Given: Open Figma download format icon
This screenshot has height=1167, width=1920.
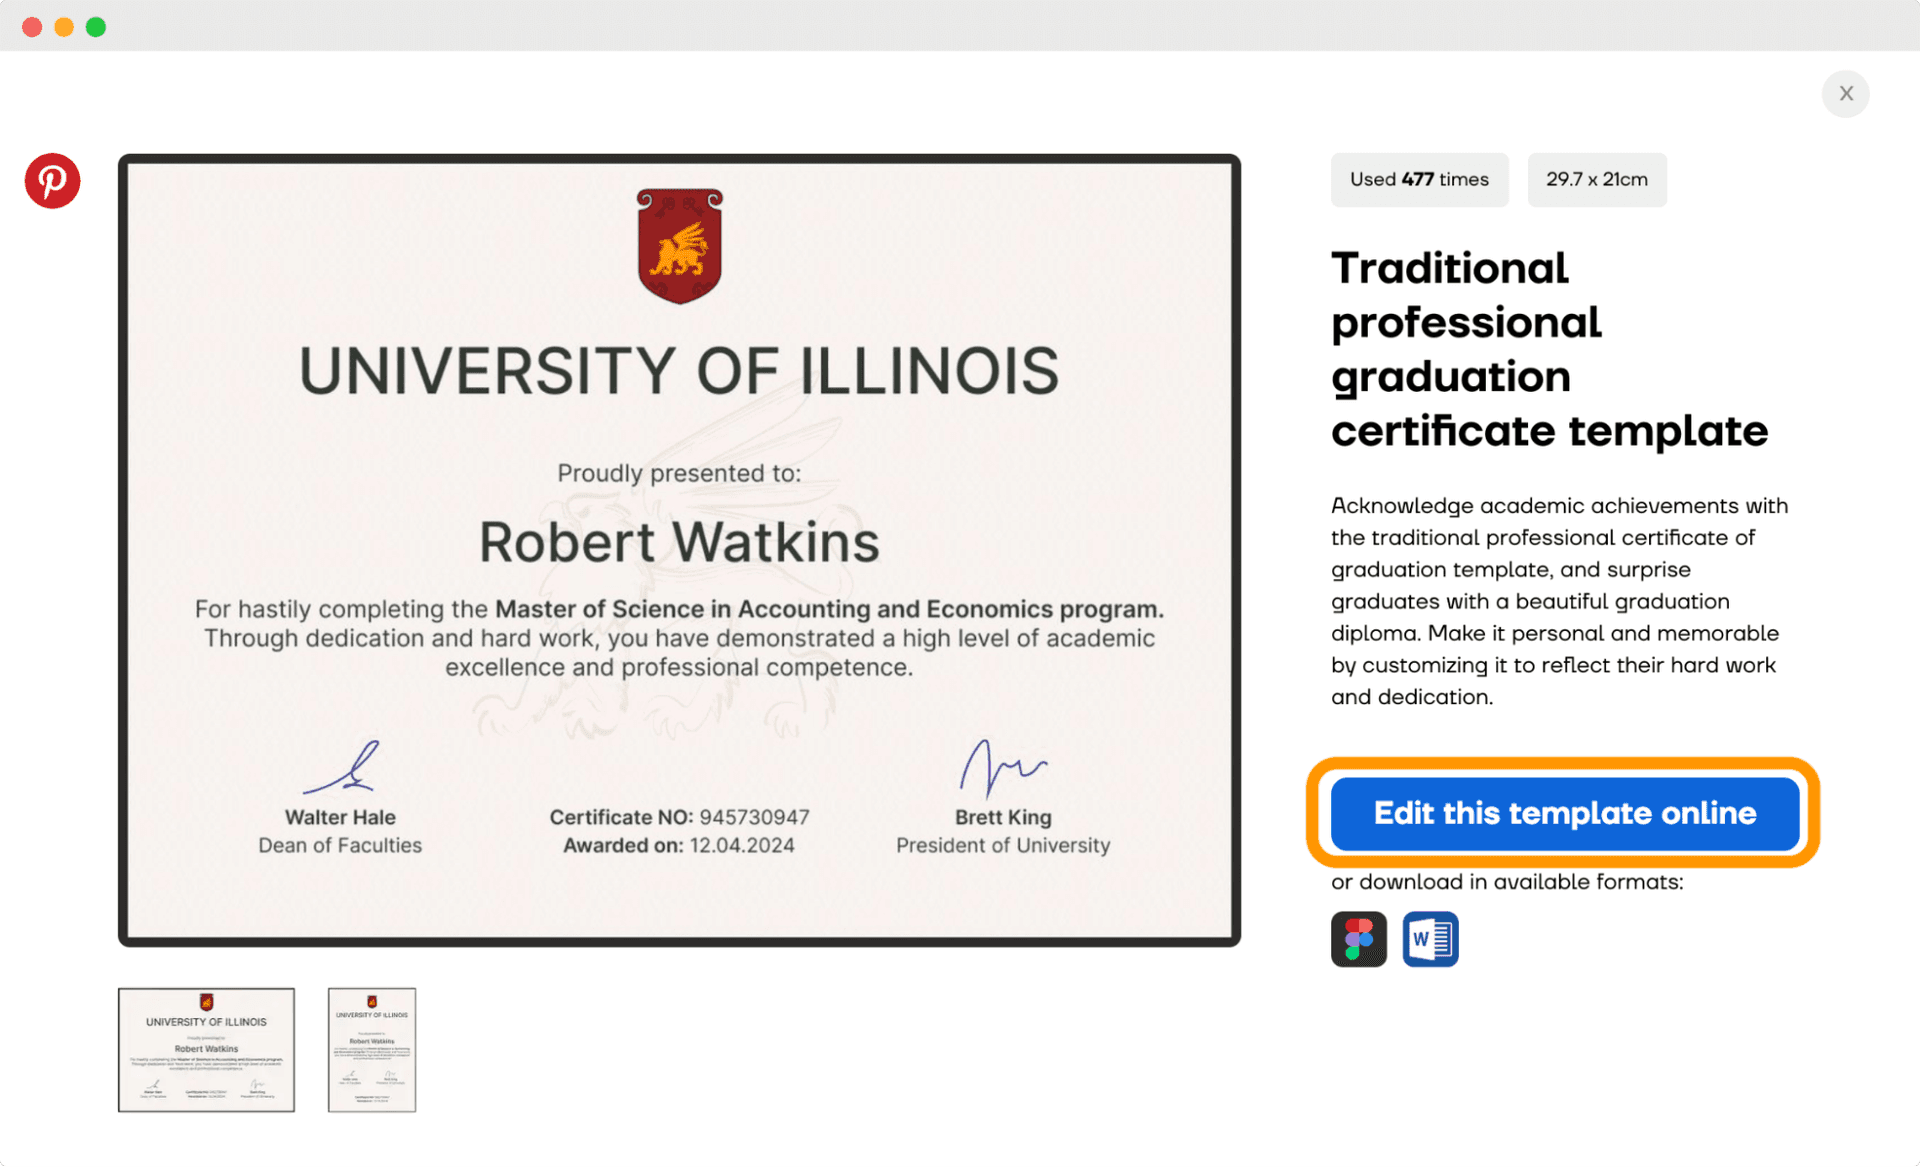Looking at the screenshot, I should (x=1358, y=941).
